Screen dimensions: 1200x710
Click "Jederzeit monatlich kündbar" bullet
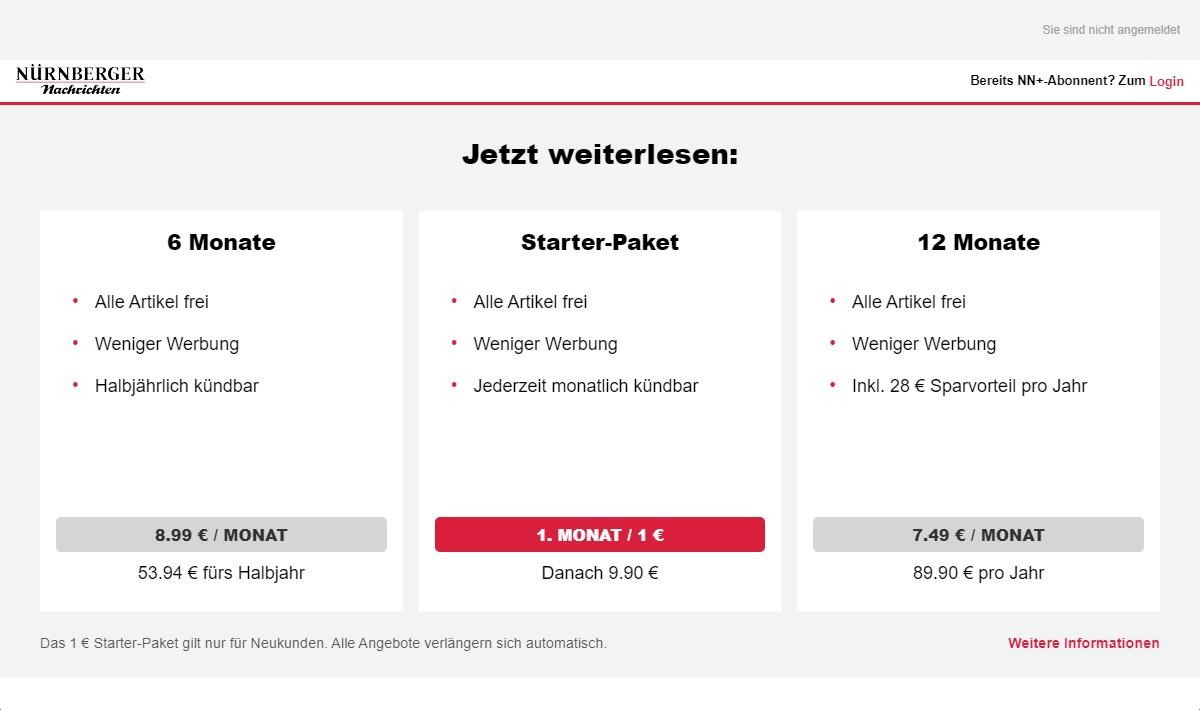coord(585,386)
